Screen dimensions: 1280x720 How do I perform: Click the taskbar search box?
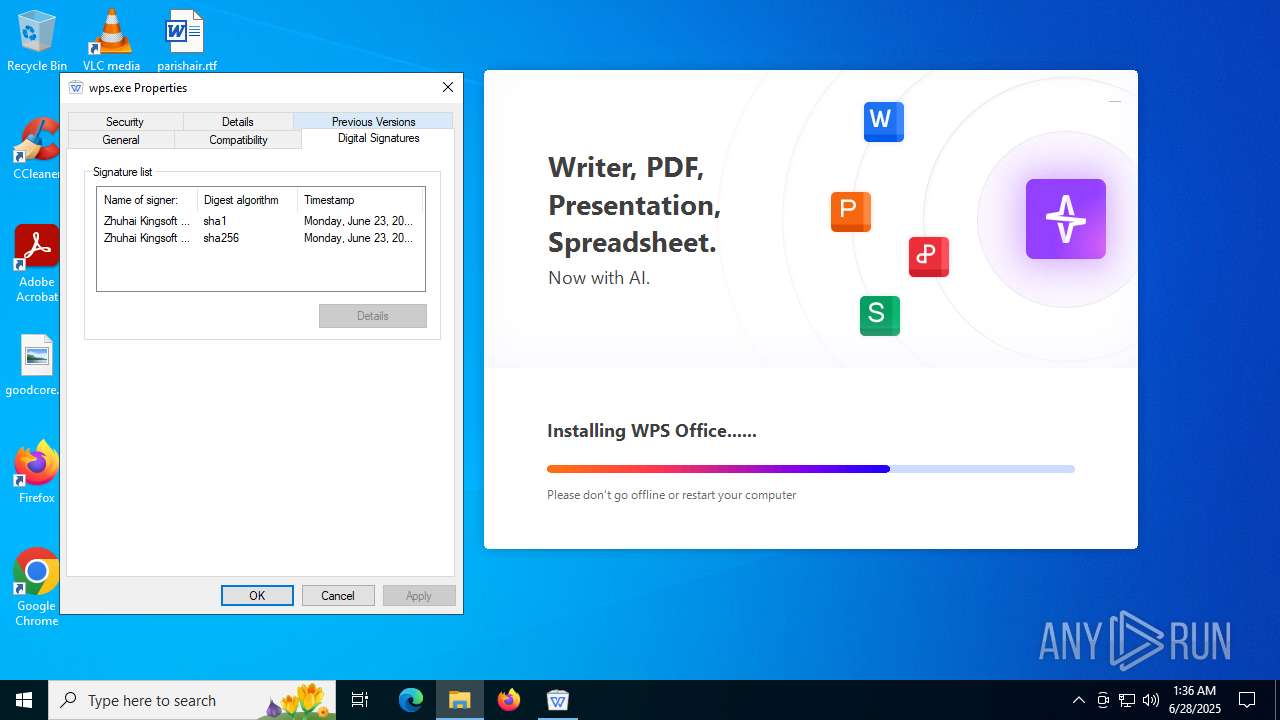190,700
